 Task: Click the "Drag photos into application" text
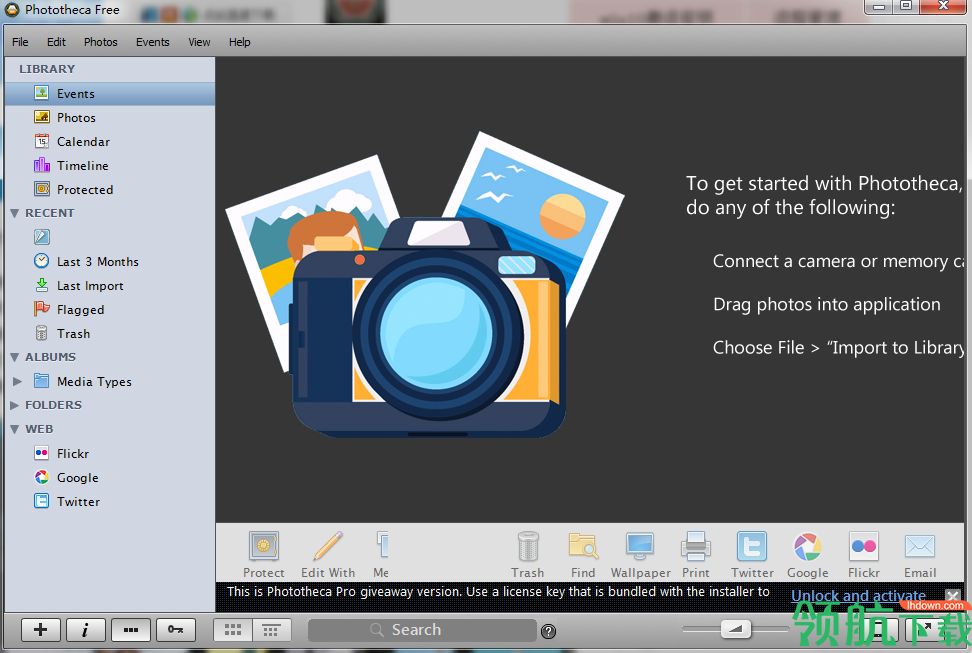(x=826, y=304)
